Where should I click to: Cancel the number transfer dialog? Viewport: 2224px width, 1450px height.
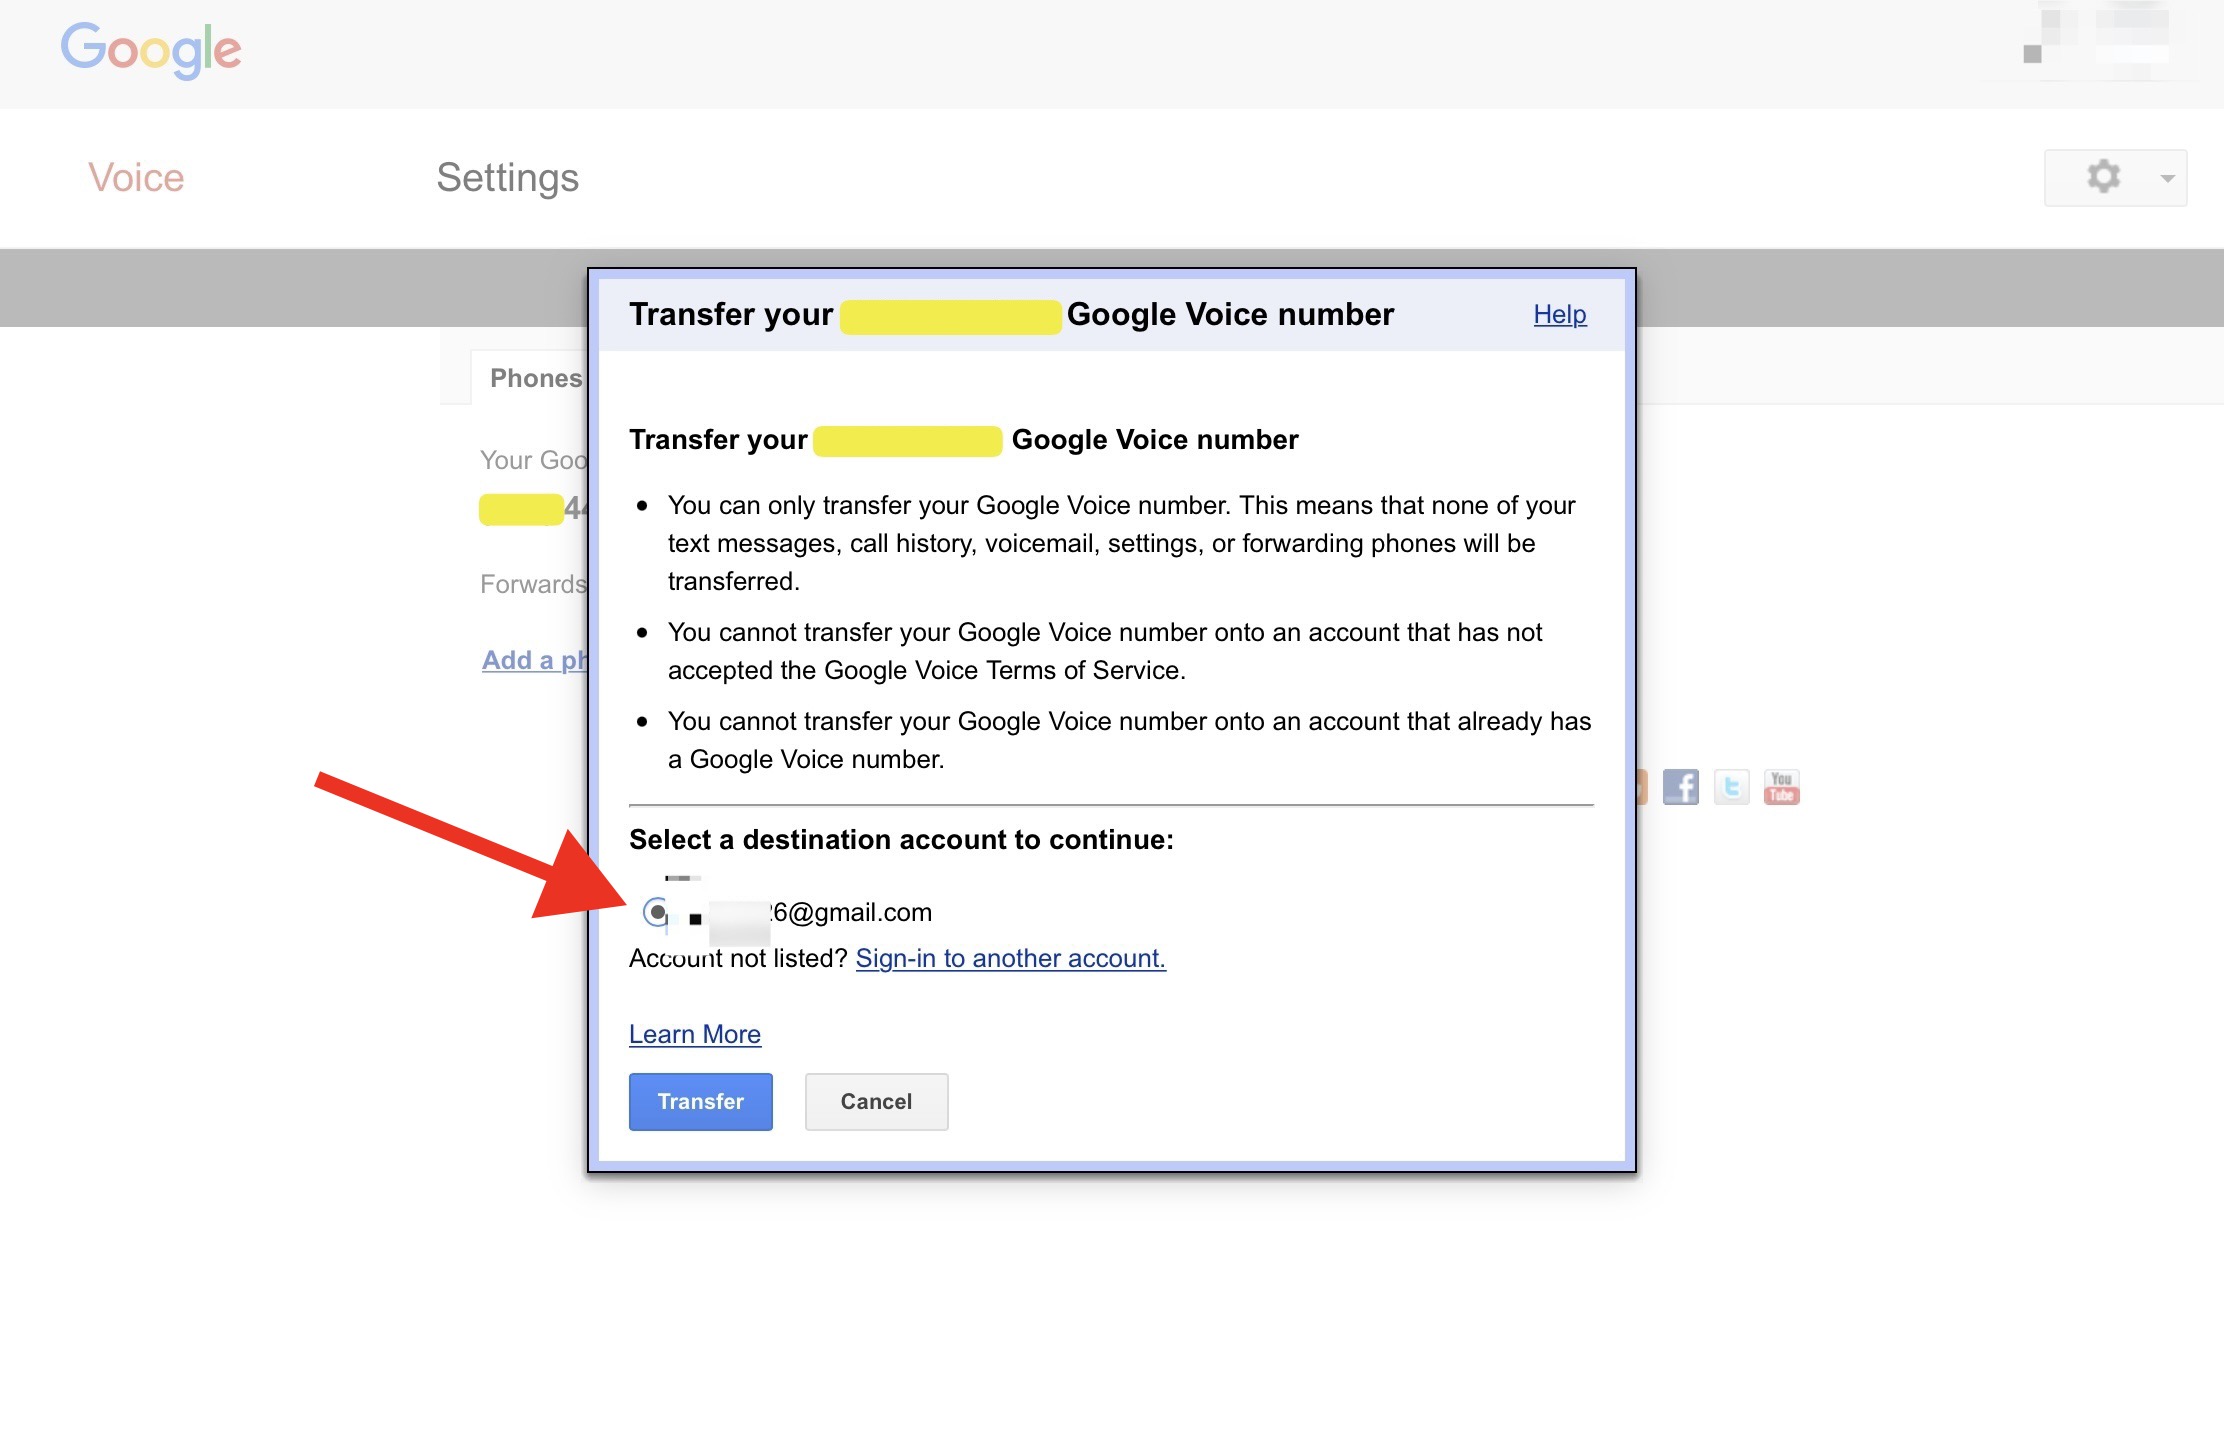point(876,1101)
